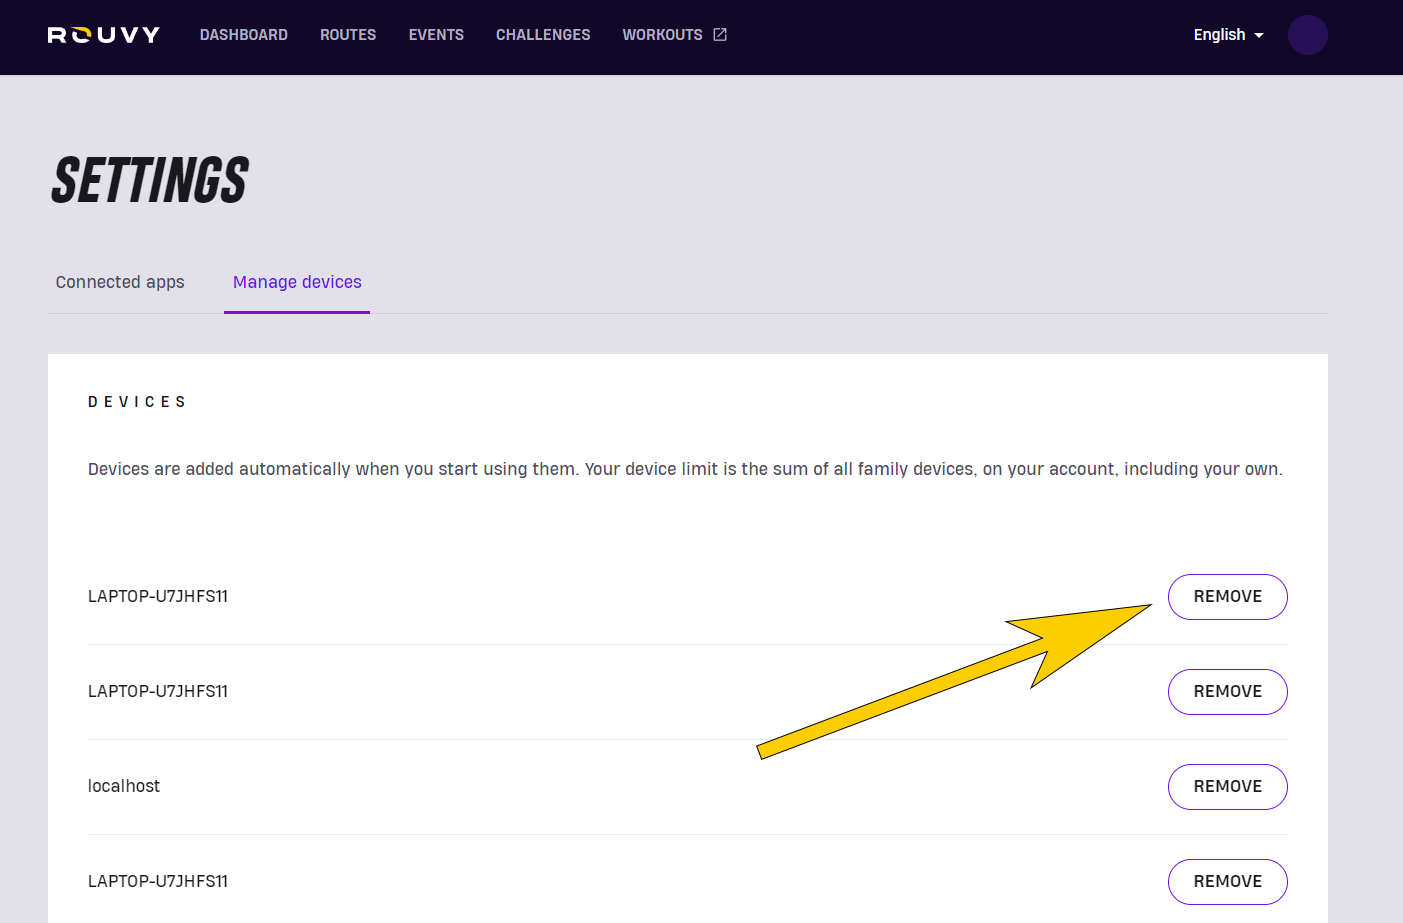The width and height of the screenshot is (1403, 923).
Task: Expand the English language dropdown
Action: [1228, 35]
